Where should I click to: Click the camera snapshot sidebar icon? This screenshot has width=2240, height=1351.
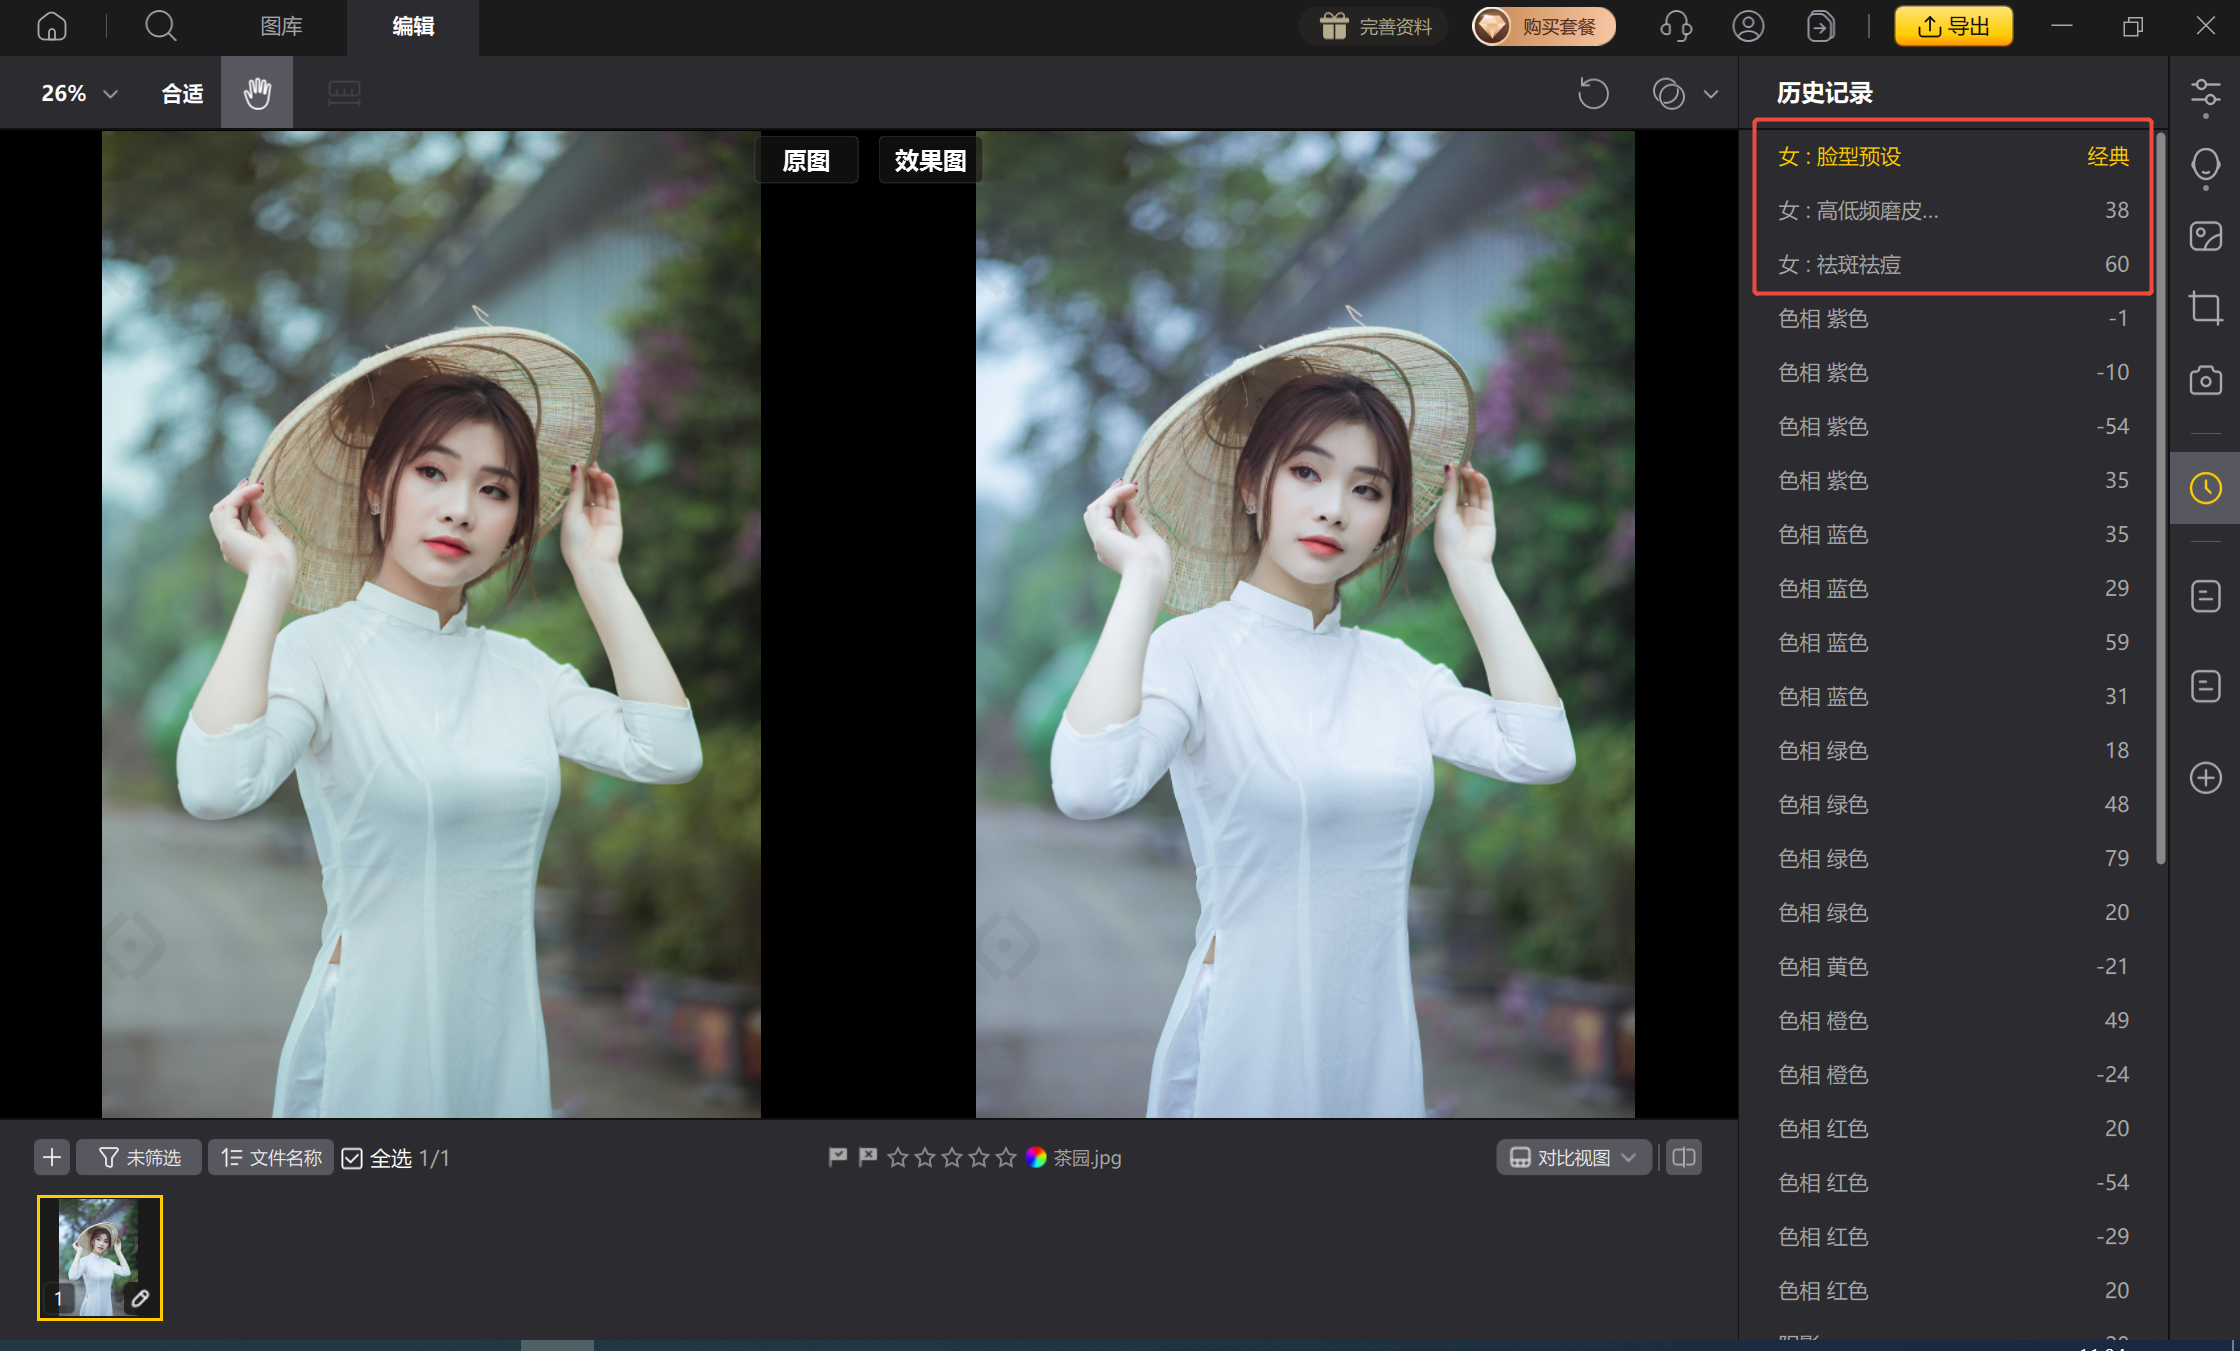(2205, 380)
